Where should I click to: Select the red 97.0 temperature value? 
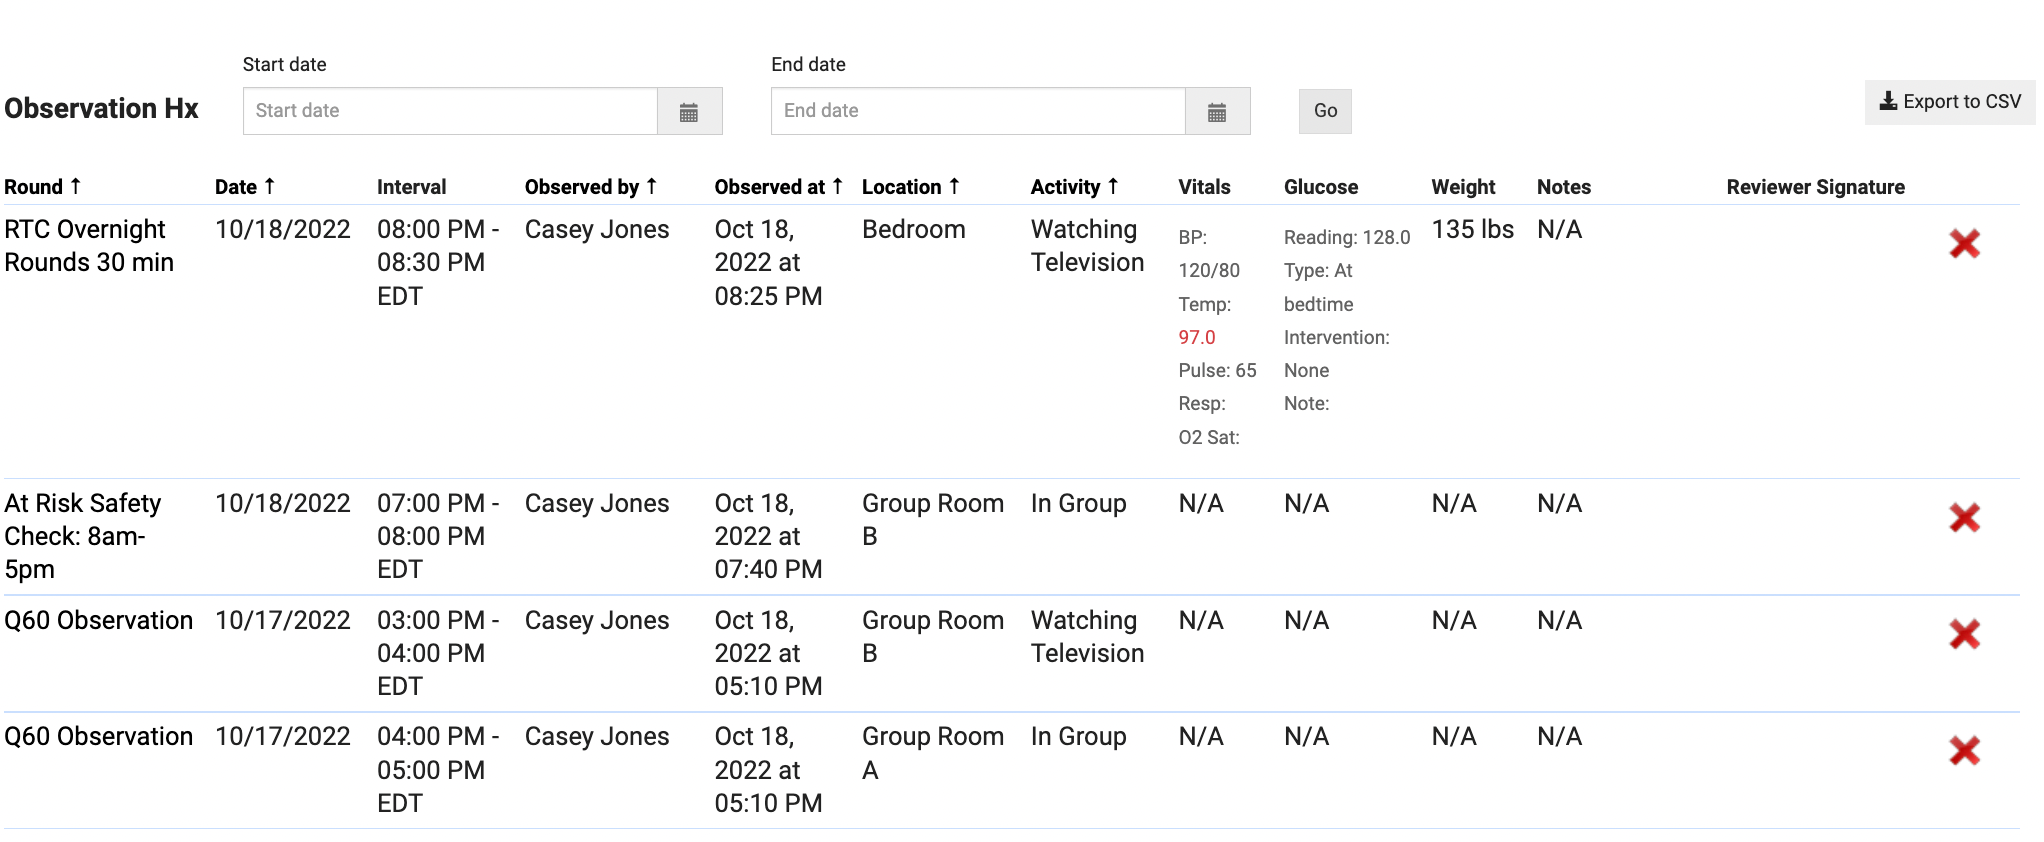click(x=1196, y=338)
